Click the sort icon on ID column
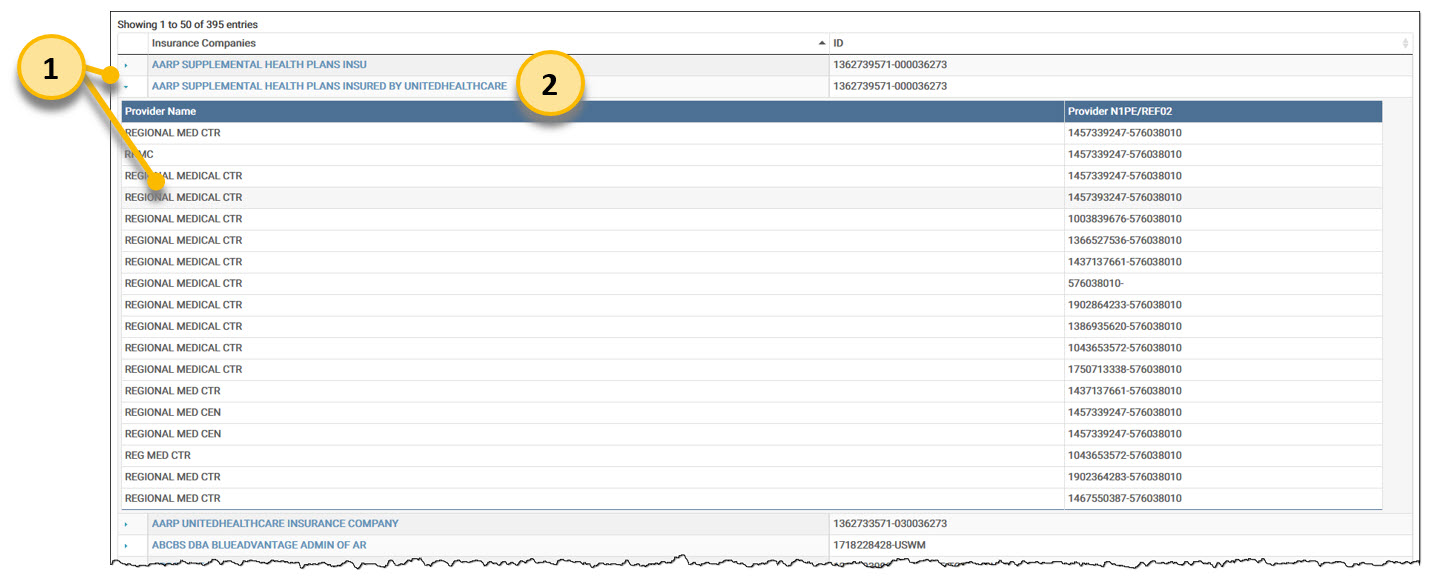Image resolution: width=1431 pixels, height=576 pixels. coord(1405,43)
